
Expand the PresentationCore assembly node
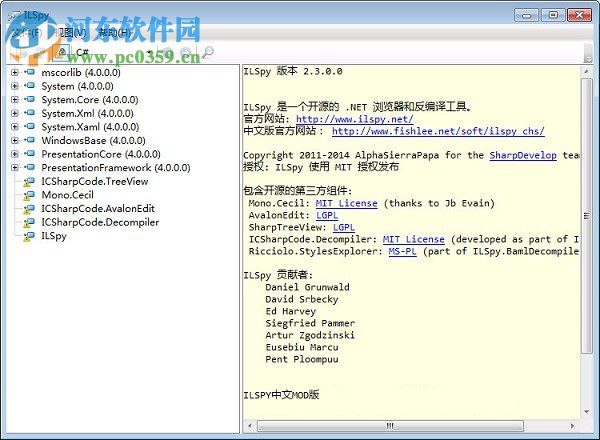click(x=15, y=154)
